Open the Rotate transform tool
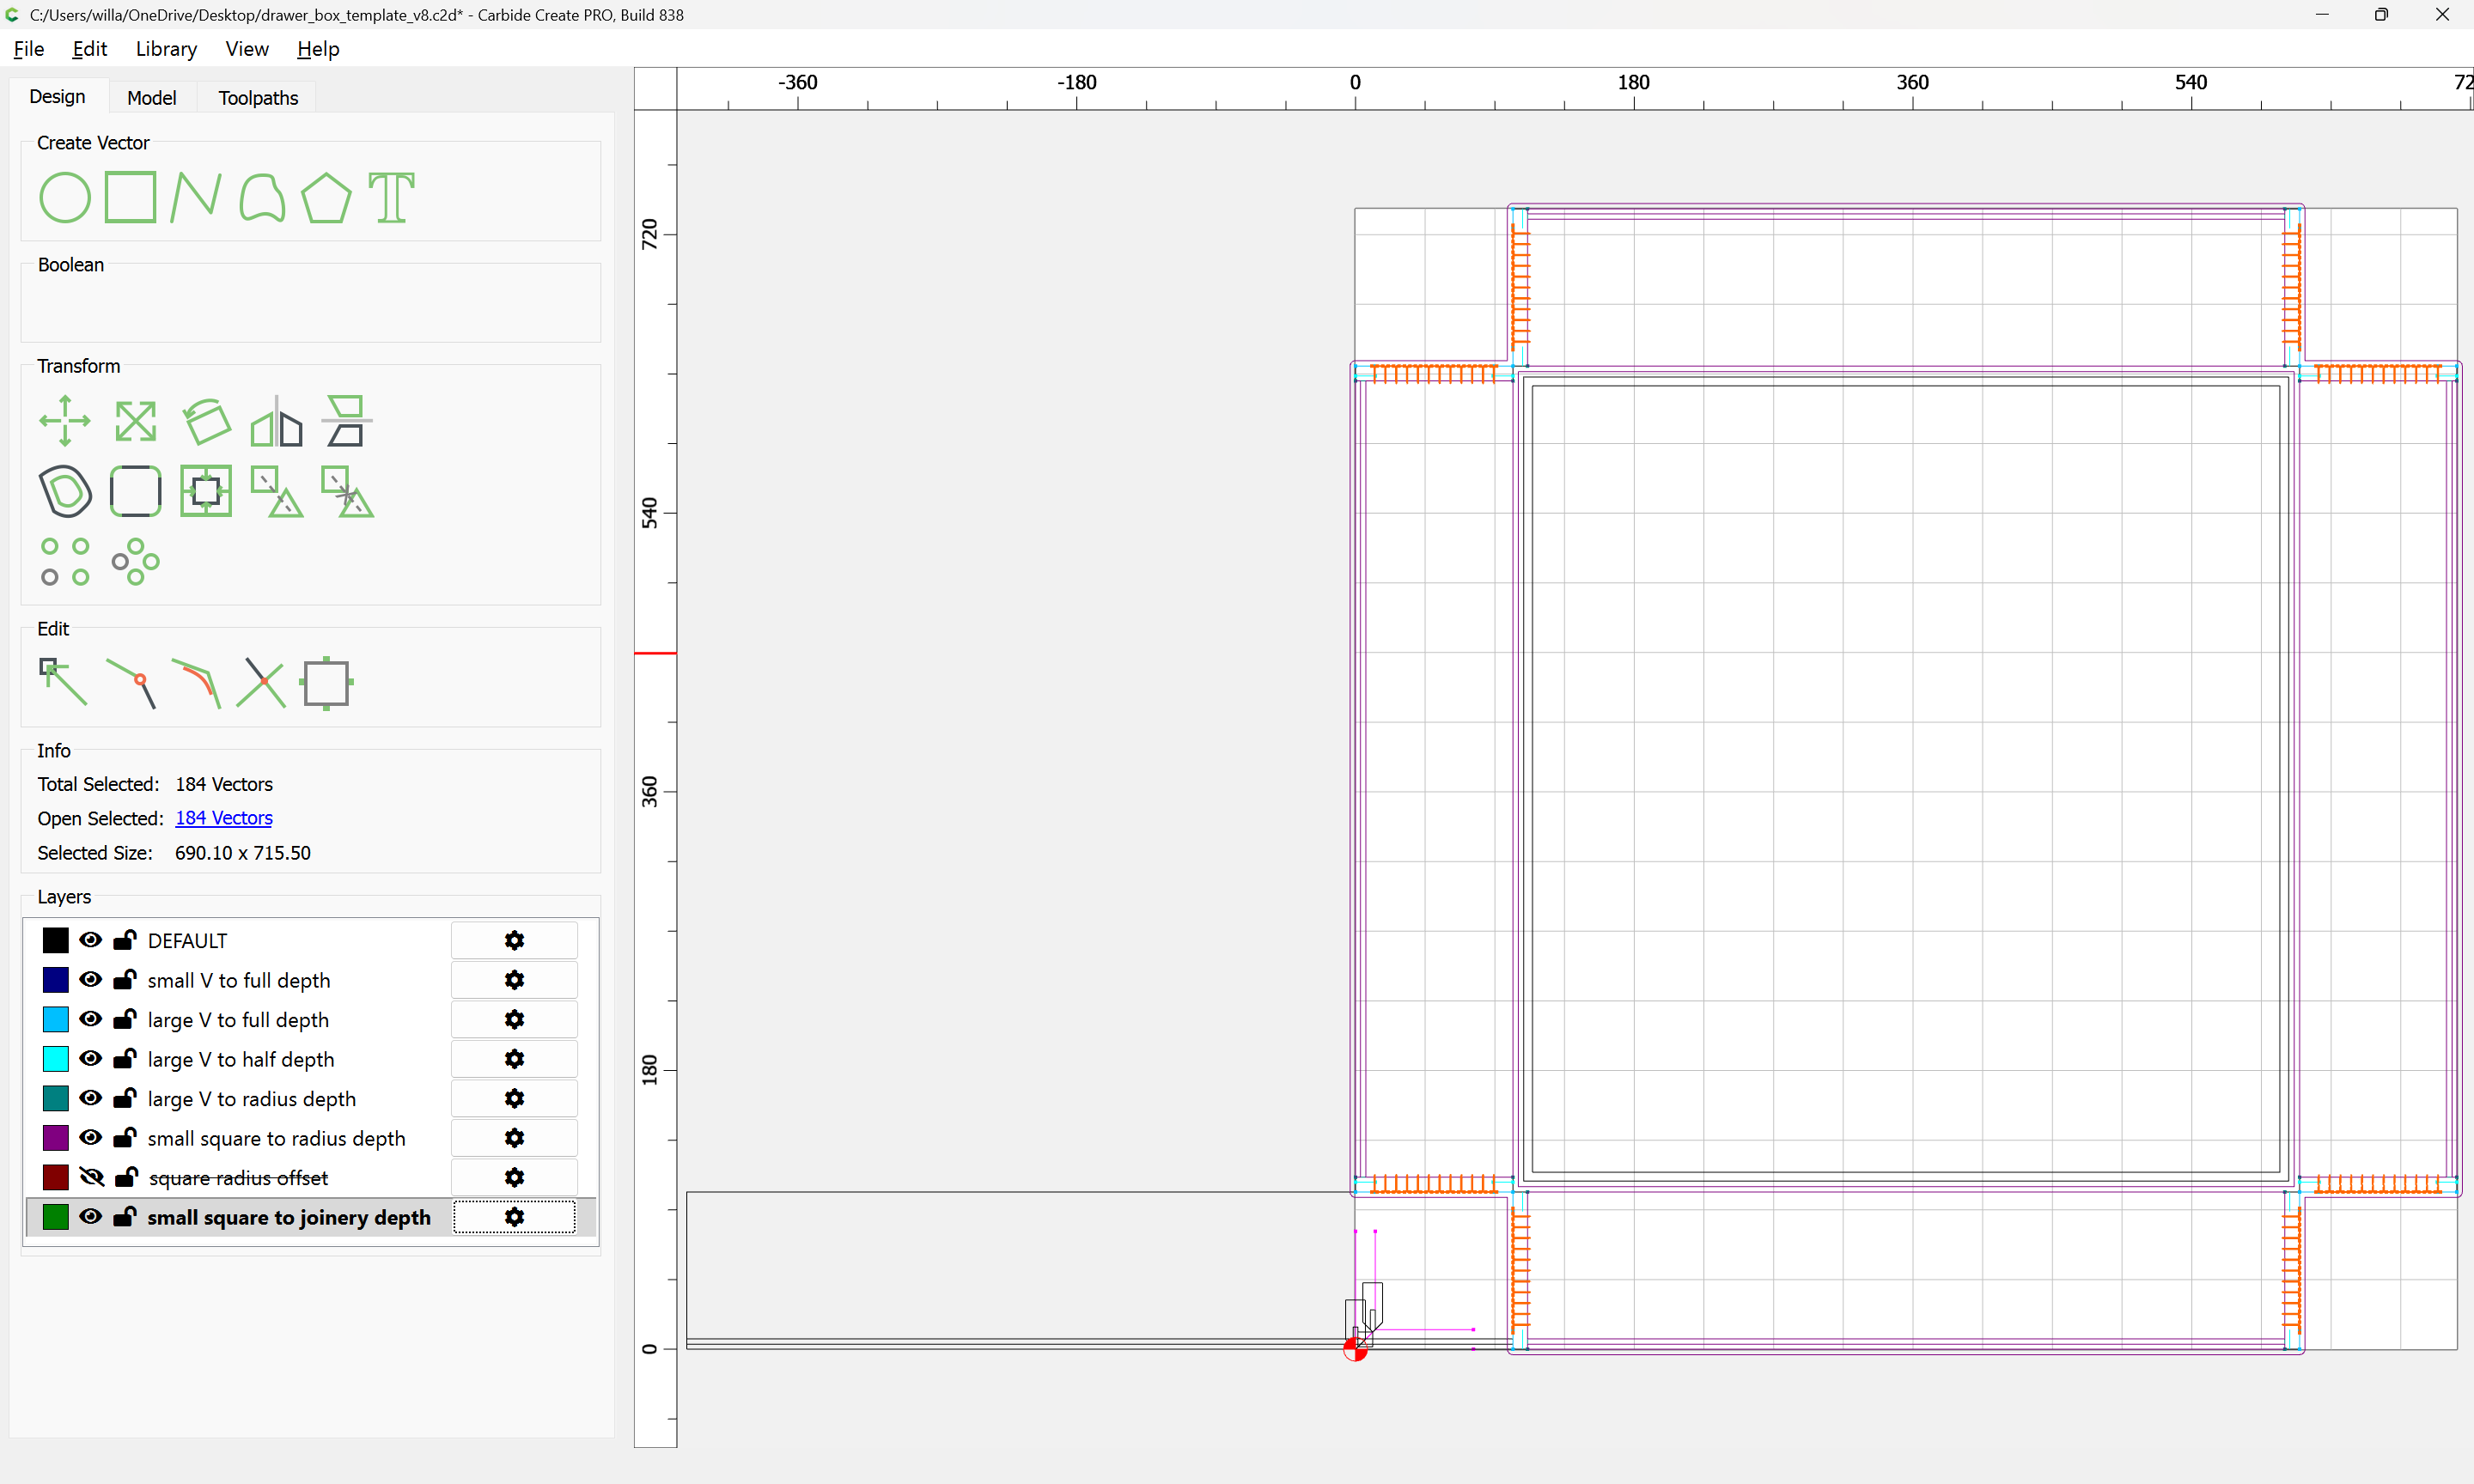 pos(206,421)
